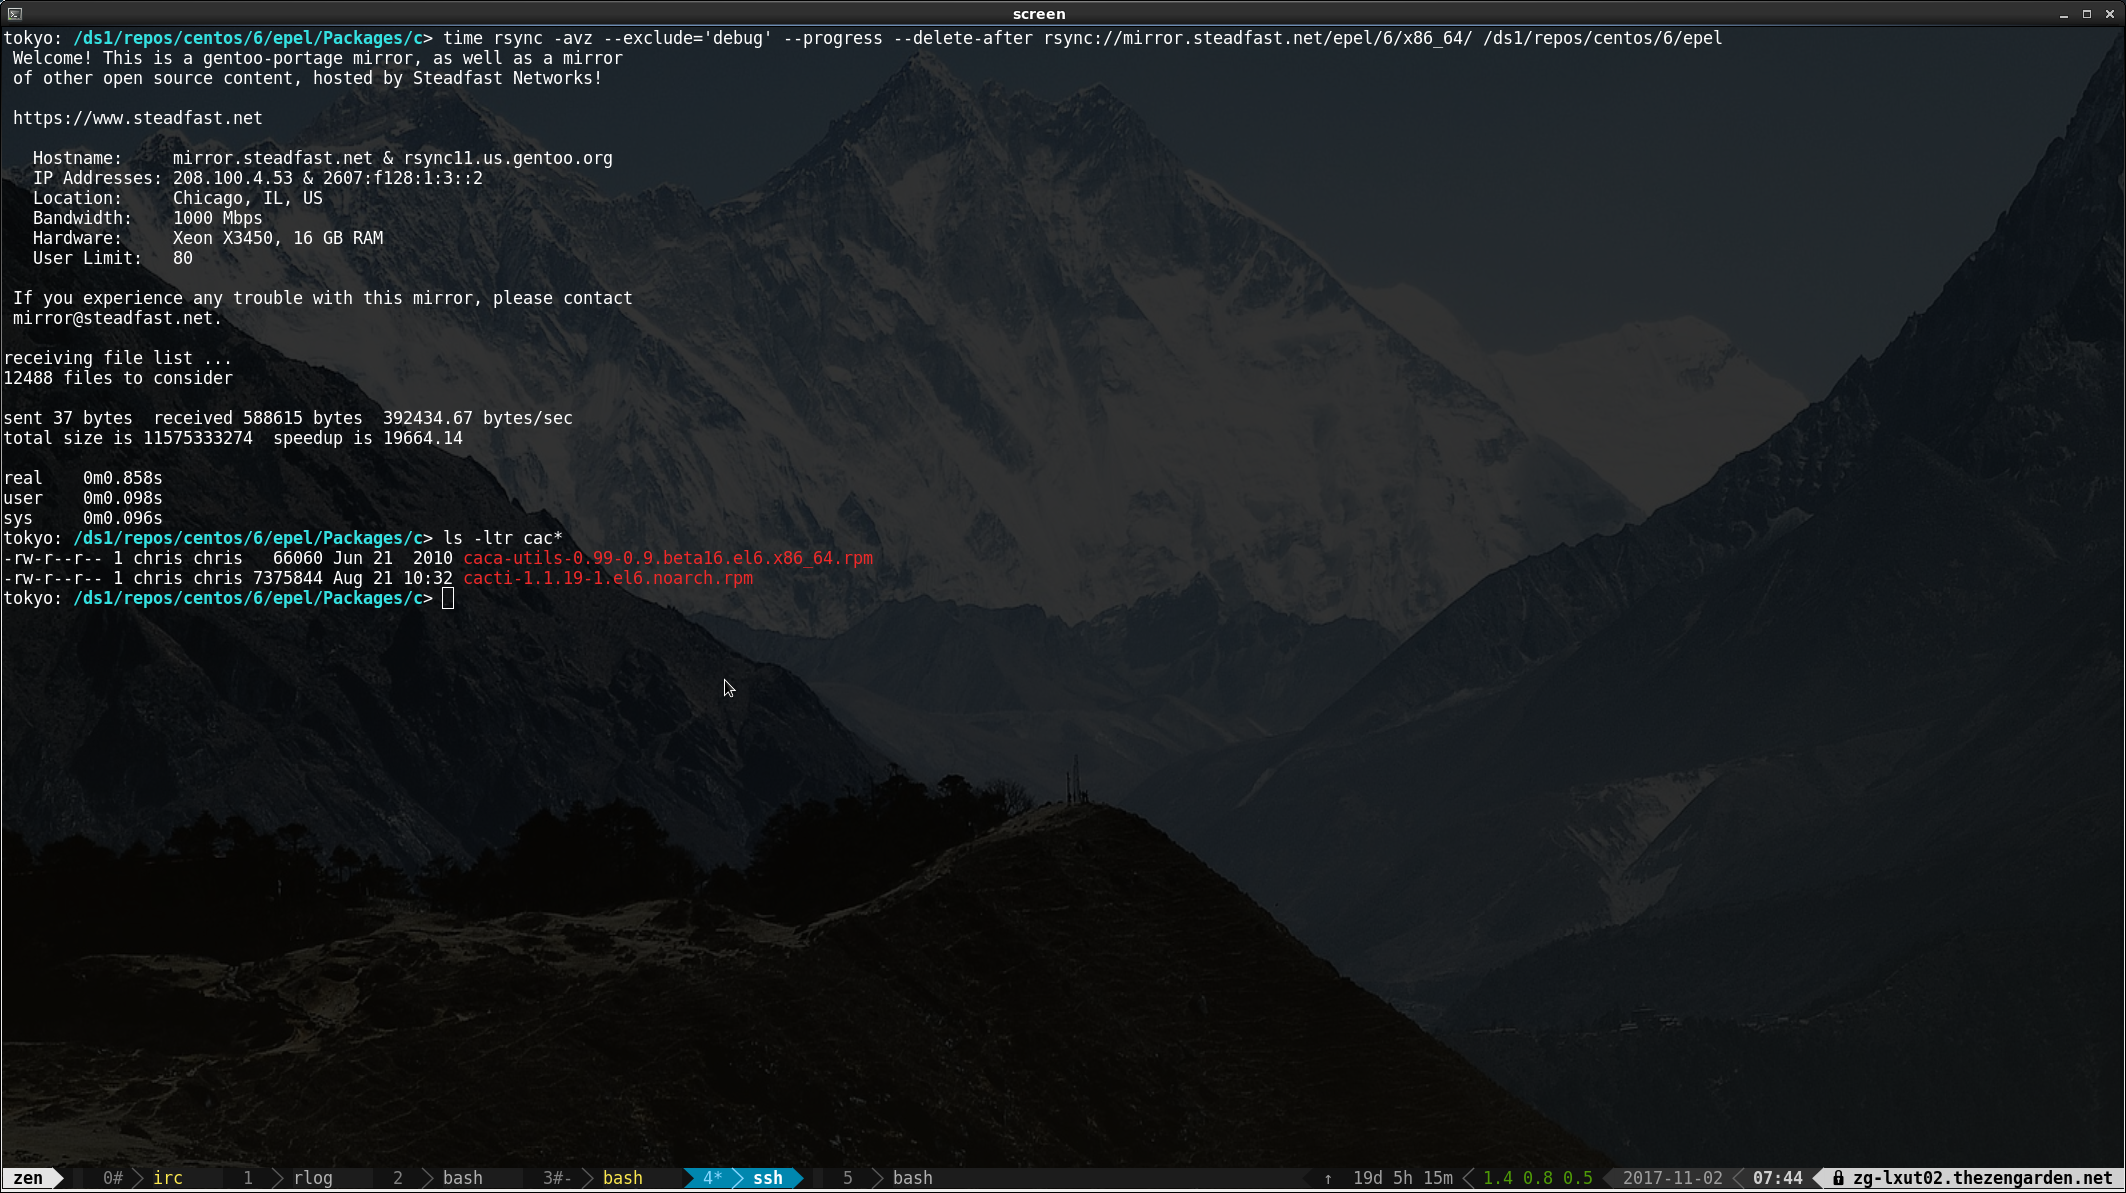Minimize the screen terminal window
Viewport: 2126px width, 1193px height.
(2064, 14)
